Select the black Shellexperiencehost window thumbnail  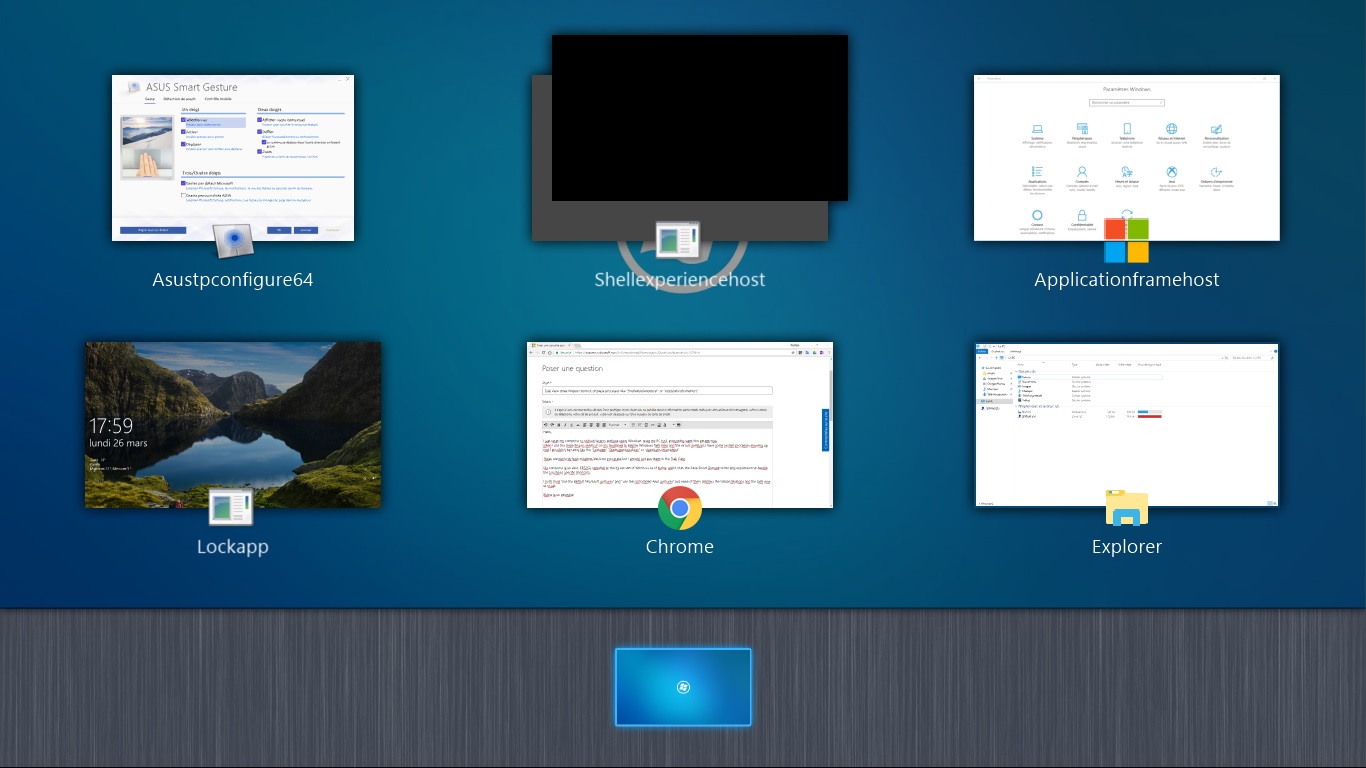point(700,118)
